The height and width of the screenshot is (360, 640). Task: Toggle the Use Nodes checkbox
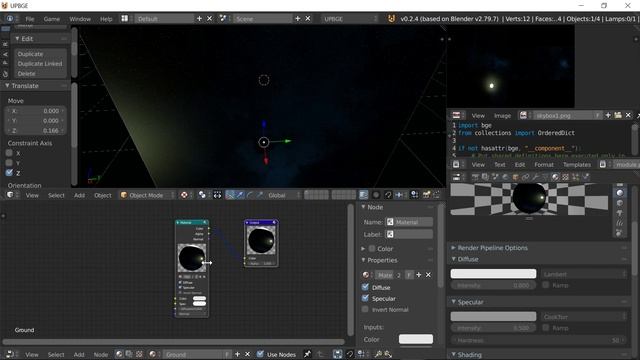(260, 354)
